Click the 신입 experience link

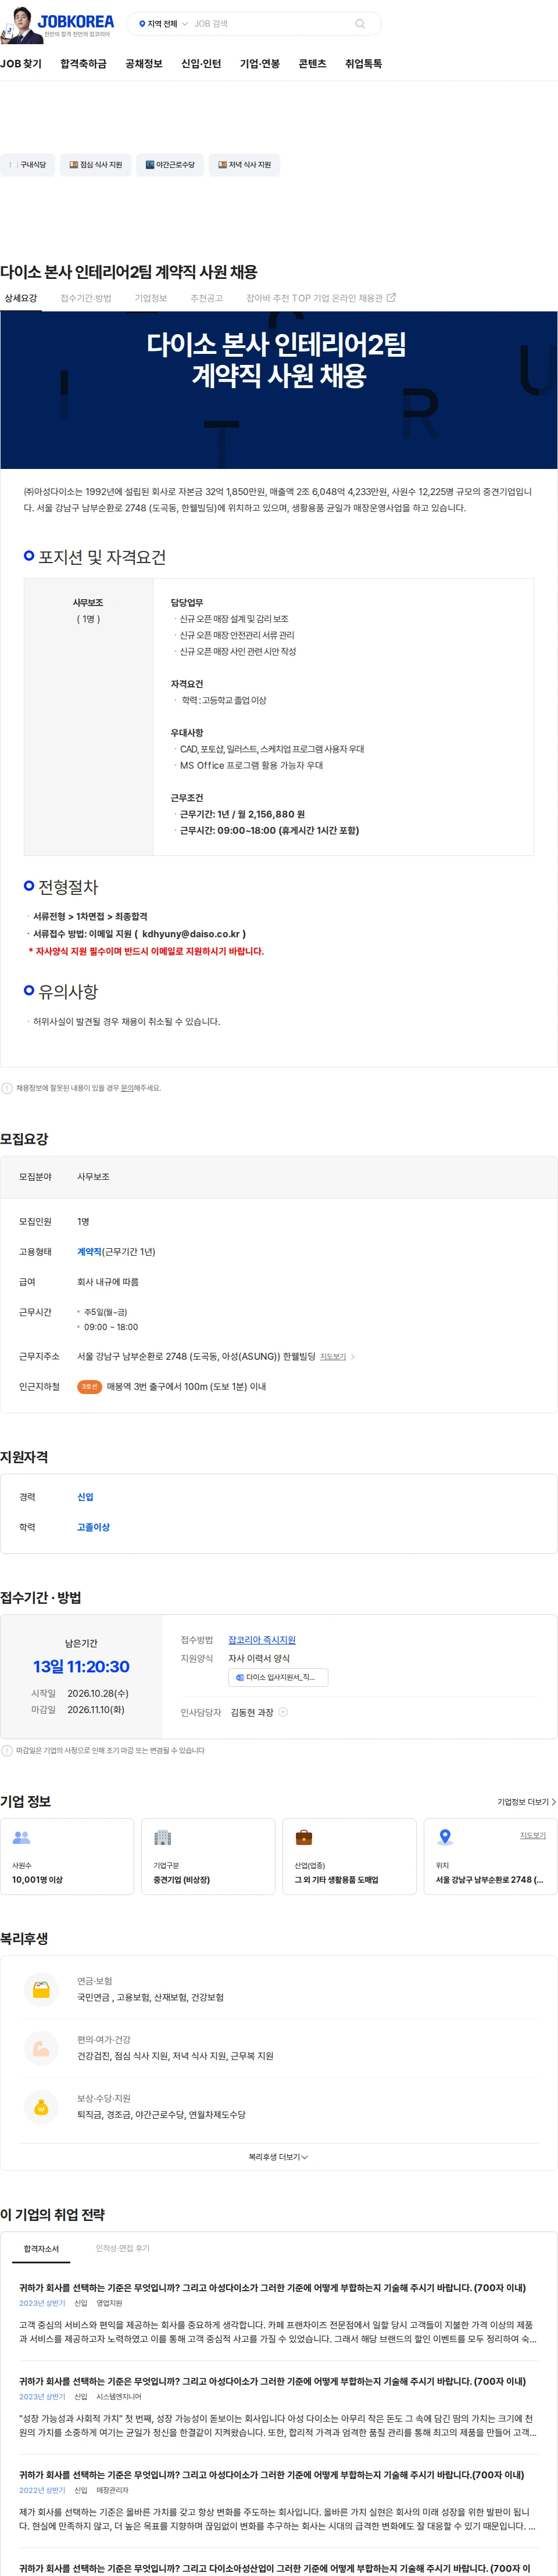85,1497
